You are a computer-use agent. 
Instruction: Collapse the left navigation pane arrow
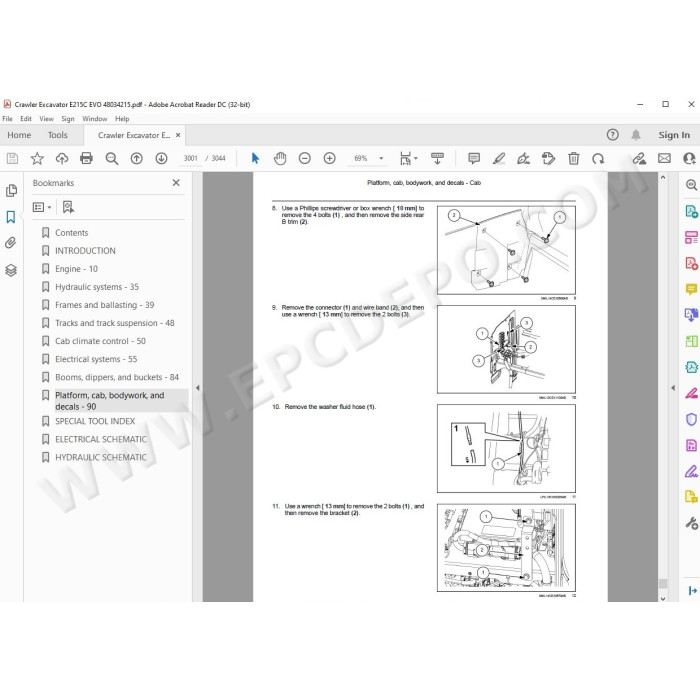[x=197, y=388]
